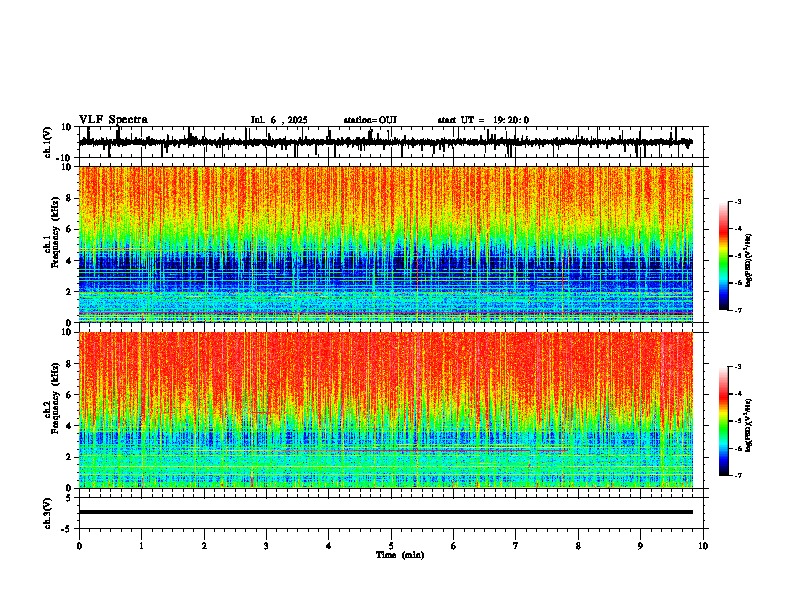Viewport: 792px width, 612px height.
Task: Click the "6" kHz tick of ch.2 spectrogram
Action: click(70, 395)
